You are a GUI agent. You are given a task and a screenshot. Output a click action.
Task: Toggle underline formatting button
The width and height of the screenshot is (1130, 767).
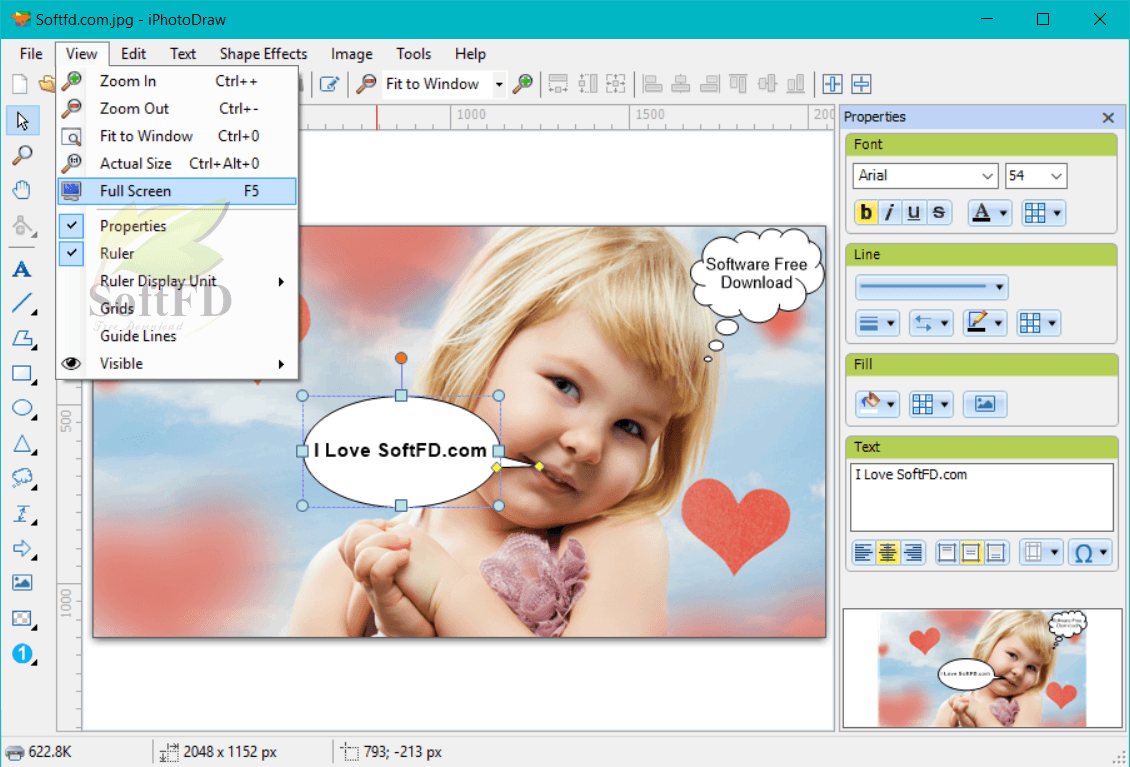(914, 213)
